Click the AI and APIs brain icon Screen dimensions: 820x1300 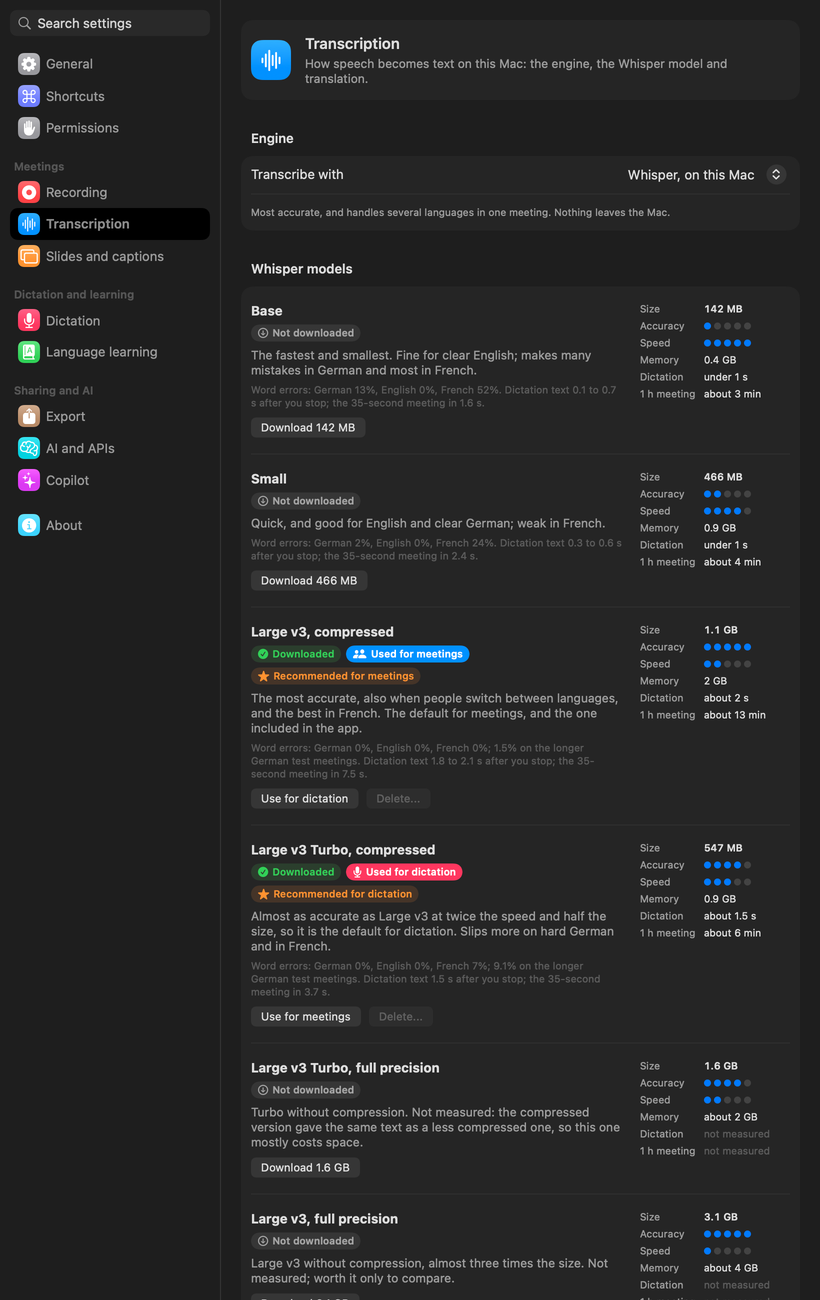(x=29, y=448)
